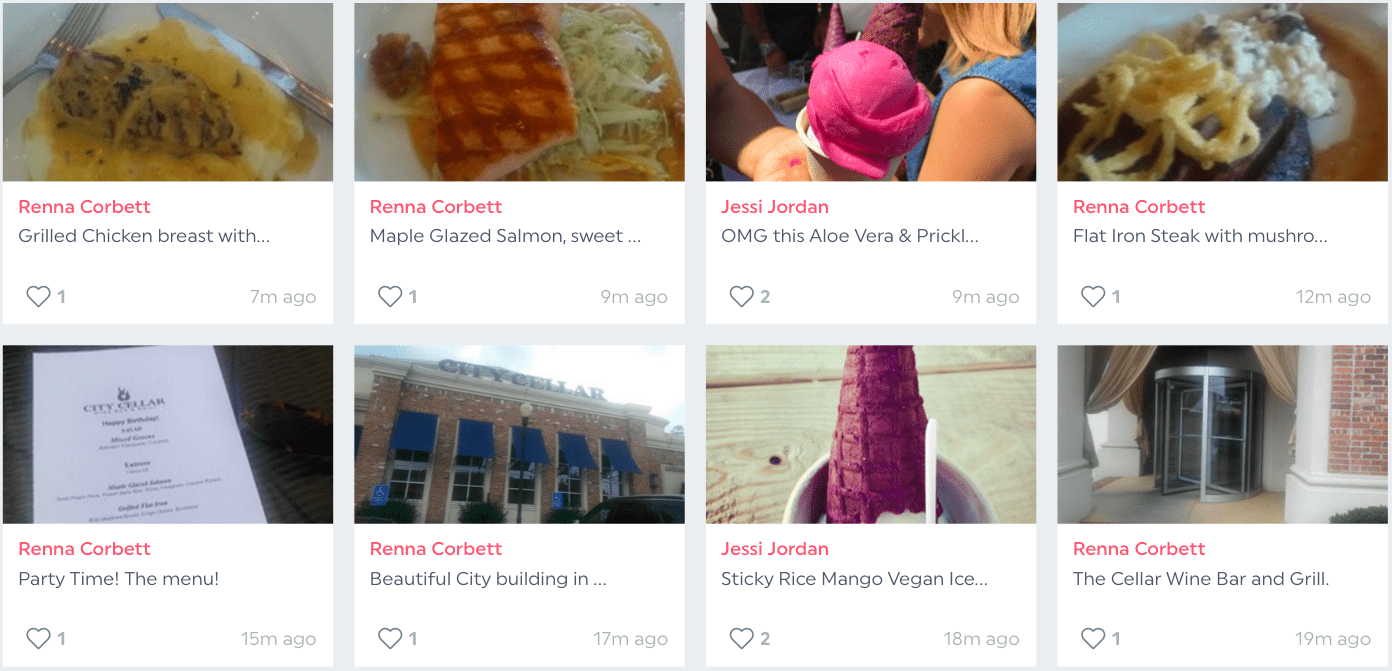Like the Aloe Vera & Prickly post

pyautogui.click(x=741, y=297)
